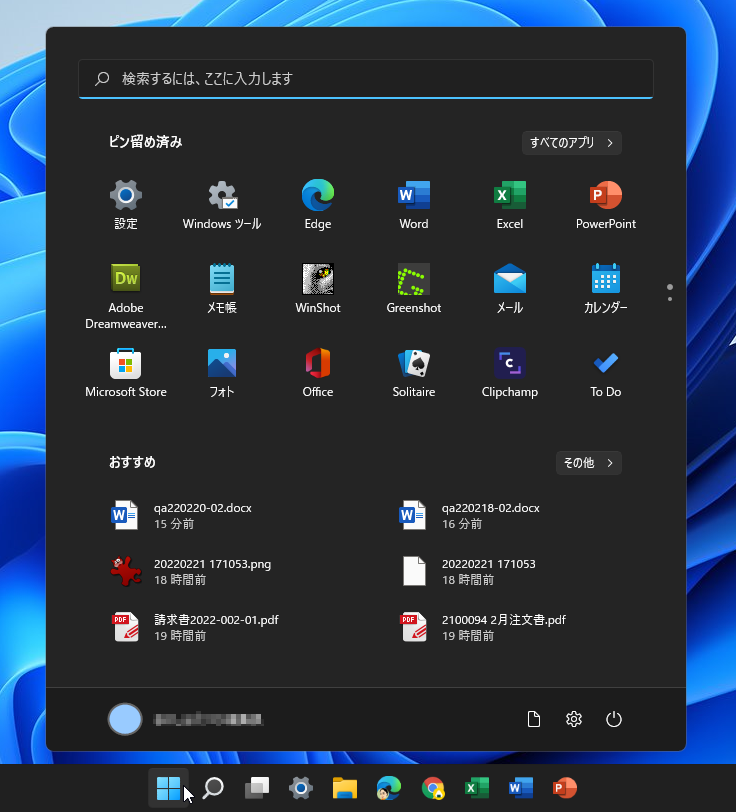Screen dimensions: 736x812
Task: Click すべてのアプリ button
Action: coord(572,142)
